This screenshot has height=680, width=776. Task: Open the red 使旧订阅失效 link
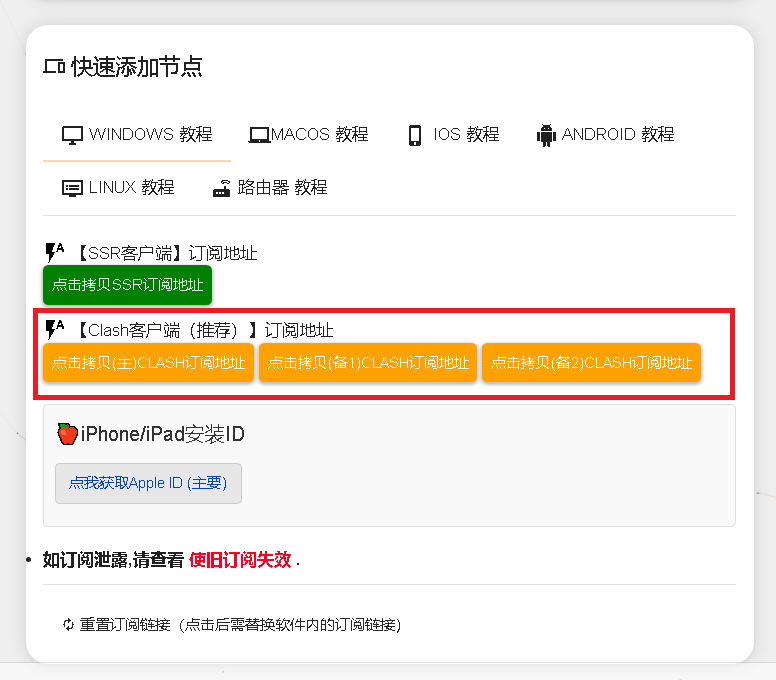pyautogui.click(x=240, y=560)
